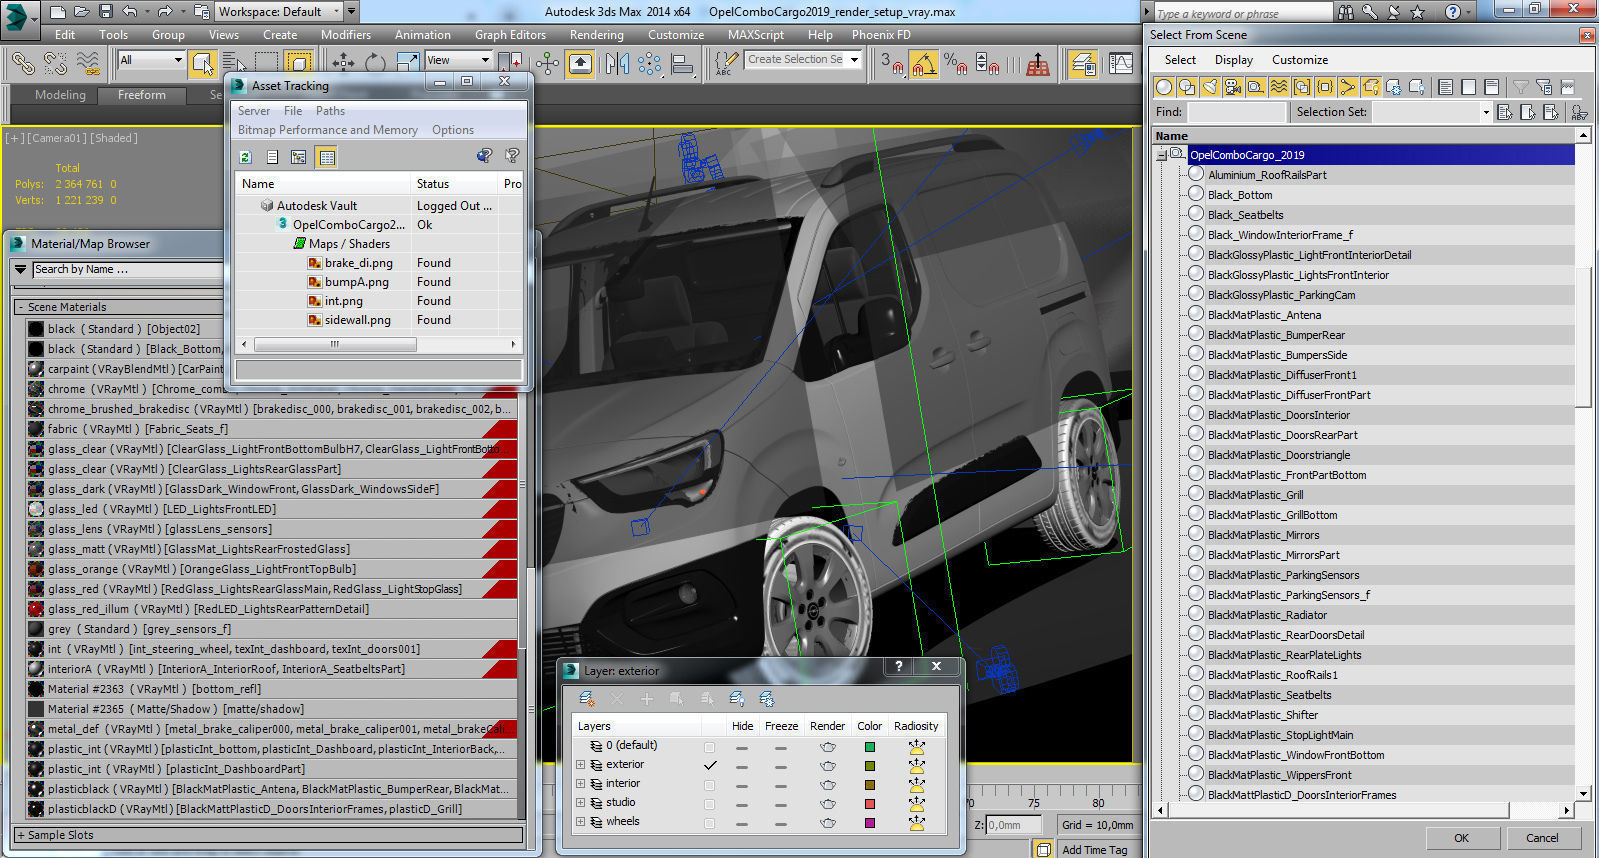The height and width of the screenshot is (858, 1599).
Task: Click the Undo arrow in the quick access toolbar
Action: click(130, 11)
